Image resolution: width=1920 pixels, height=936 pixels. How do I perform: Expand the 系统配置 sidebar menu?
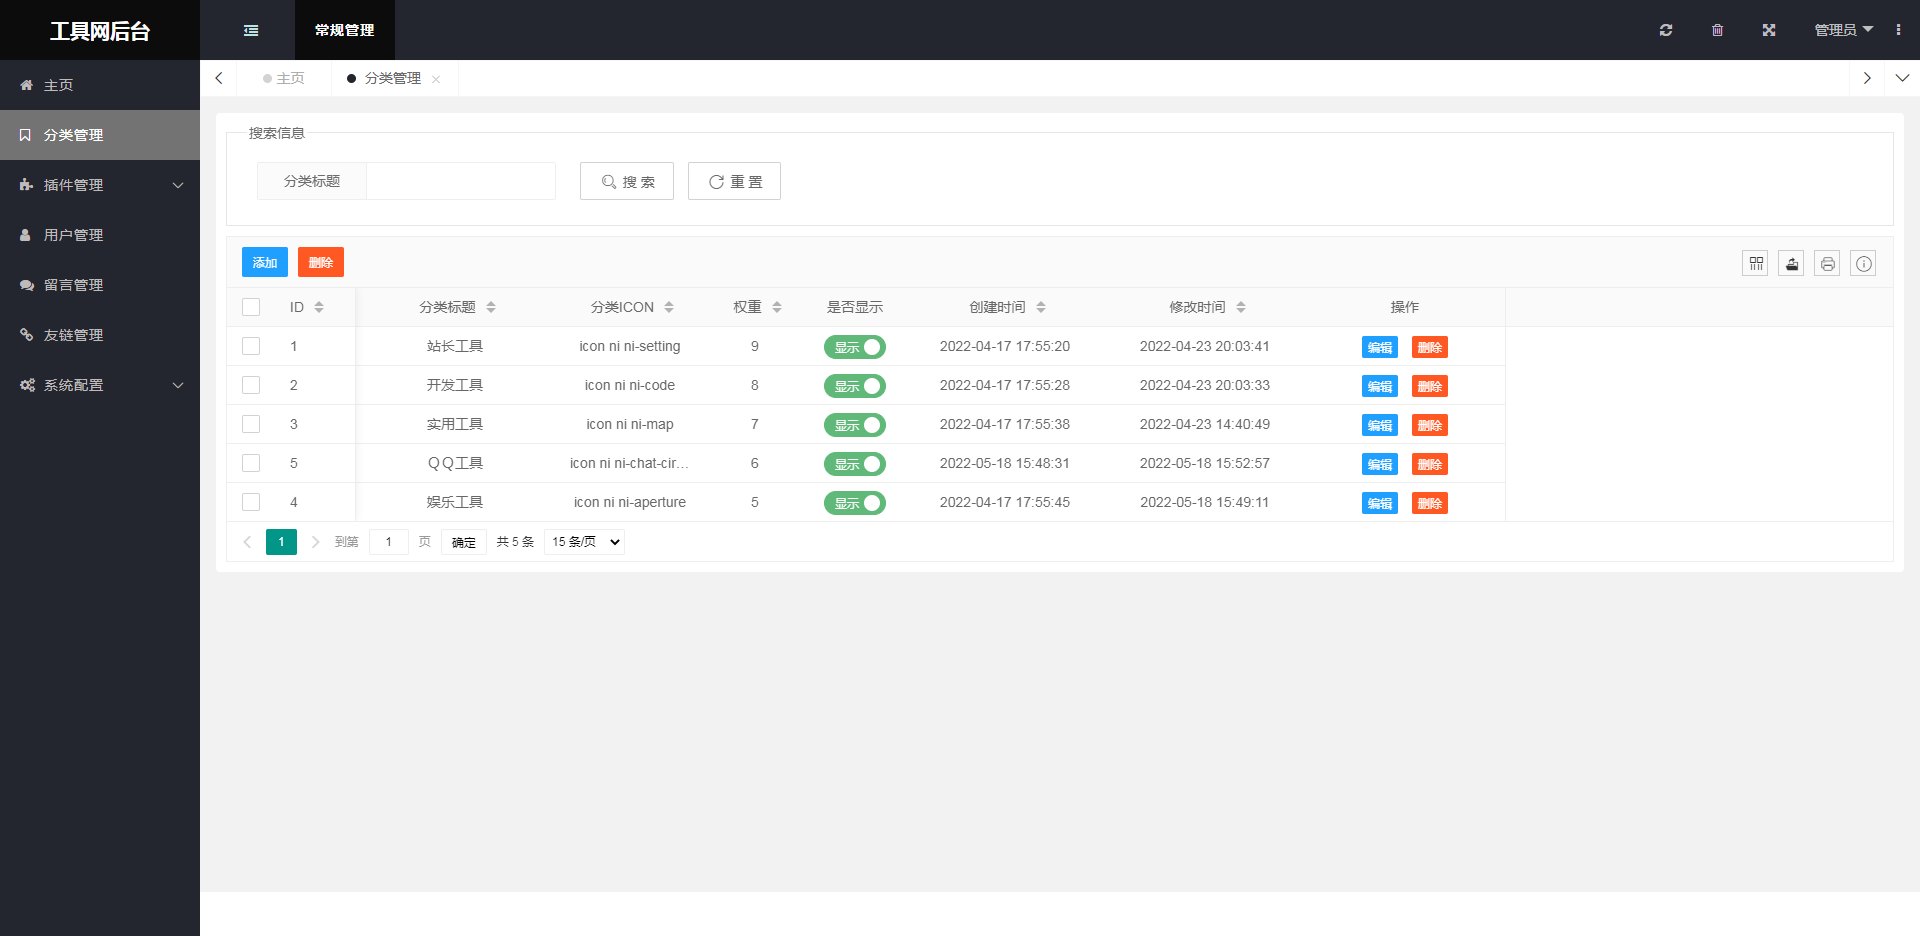point(100,385)
